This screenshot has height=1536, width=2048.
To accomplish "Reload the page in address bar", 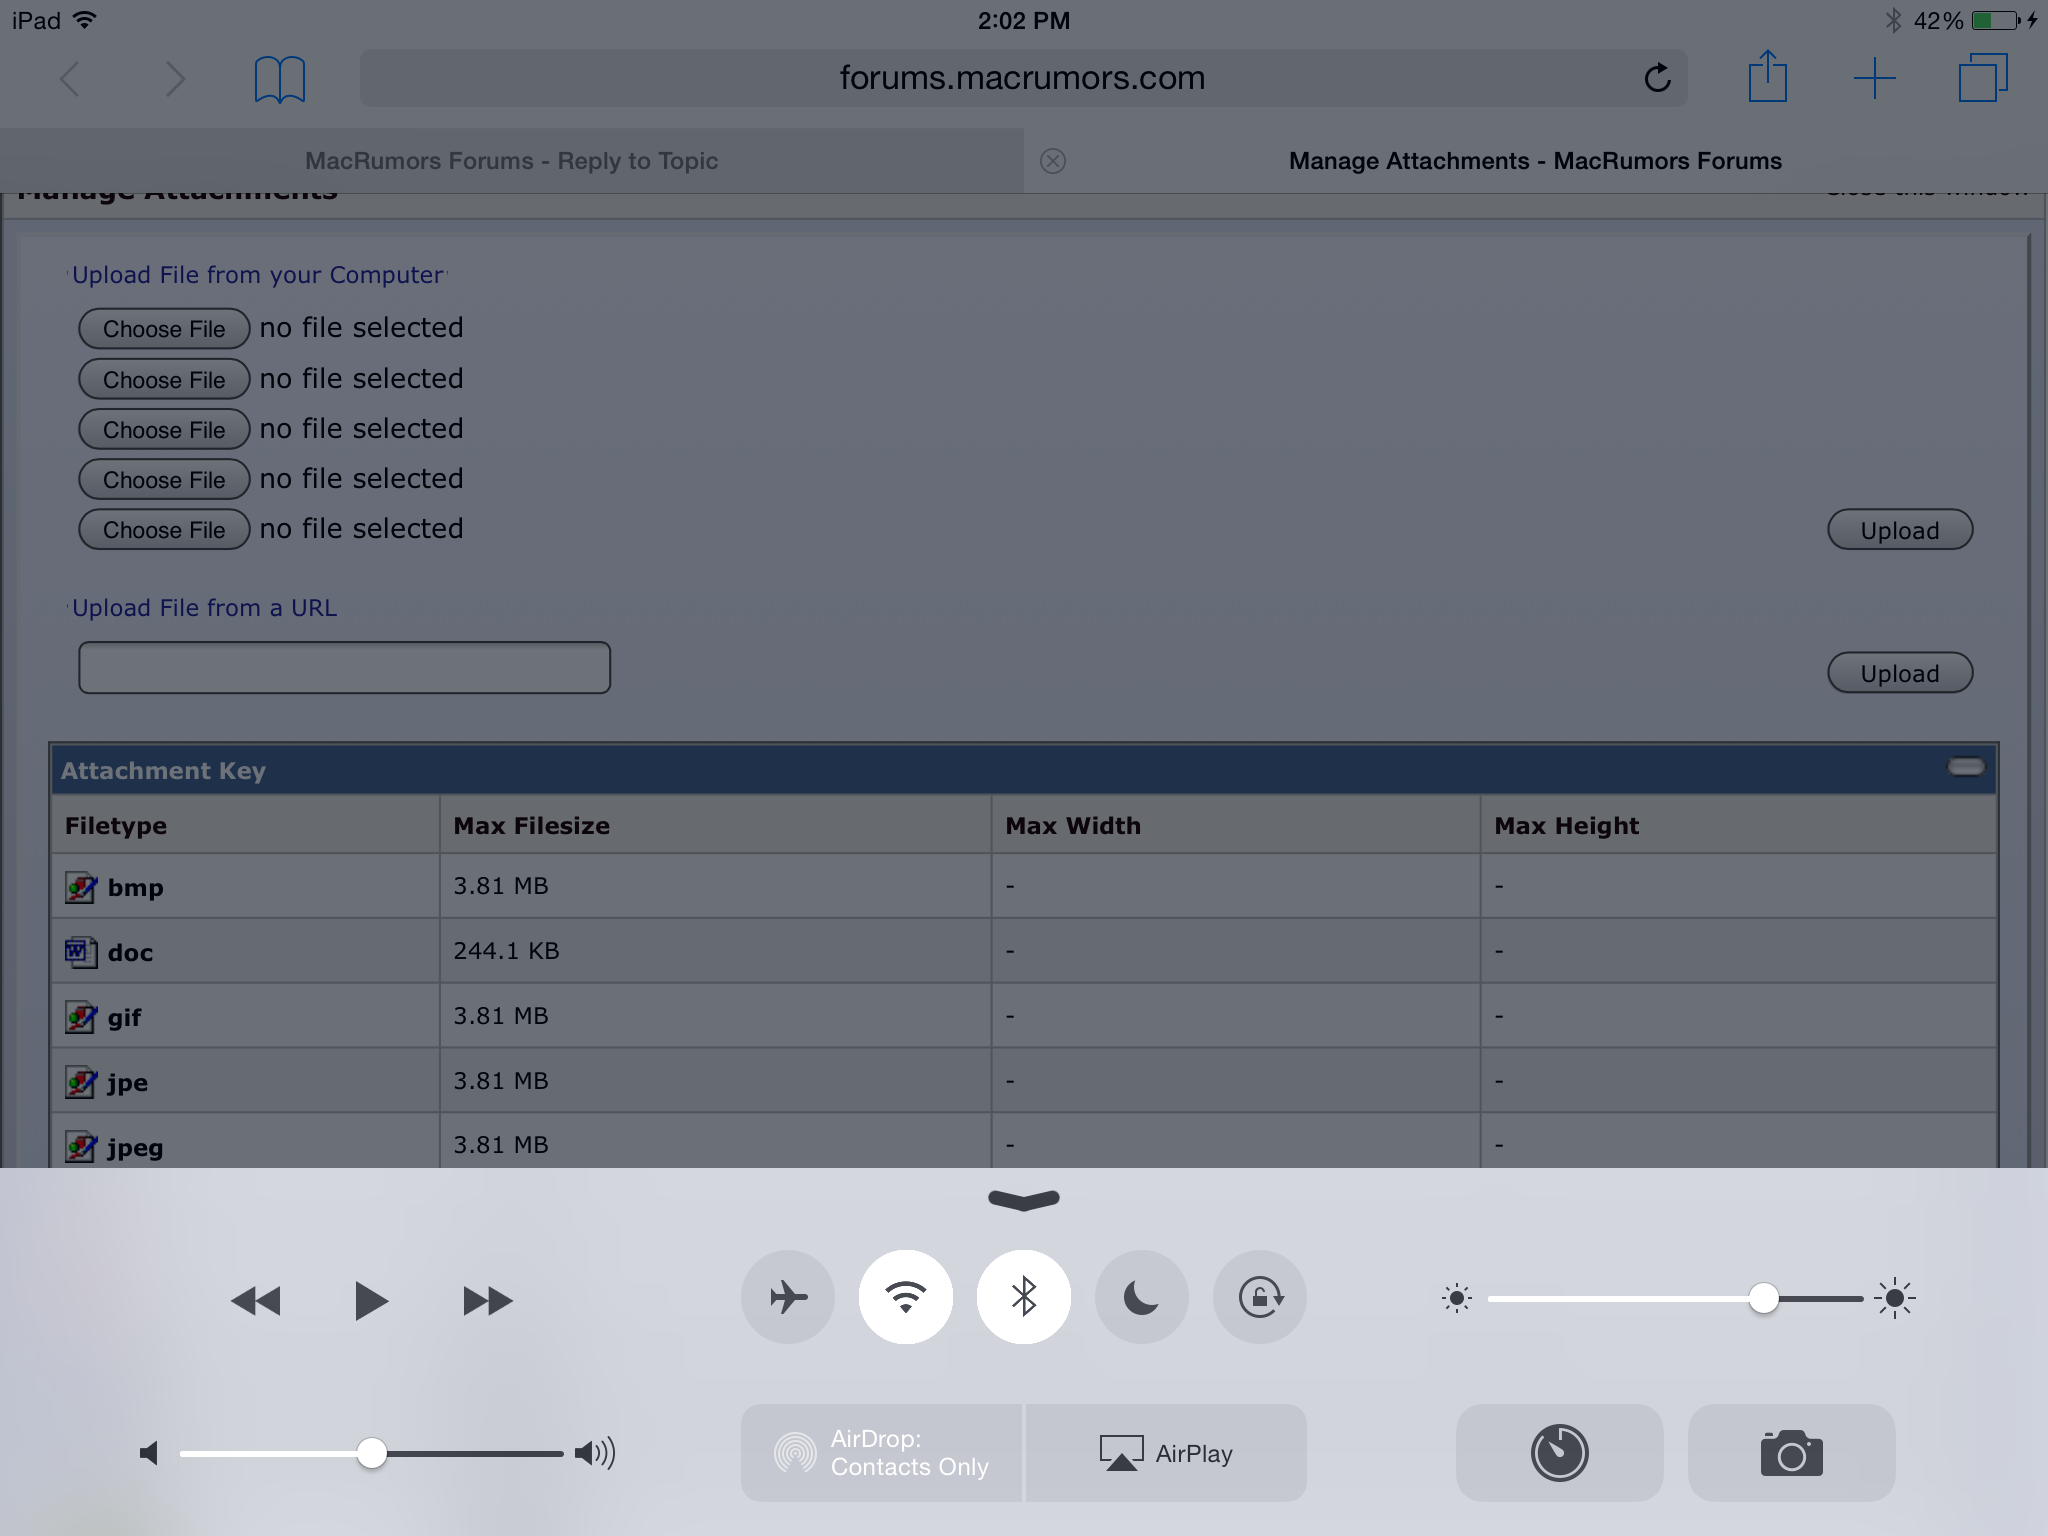I will [1657, 78].
